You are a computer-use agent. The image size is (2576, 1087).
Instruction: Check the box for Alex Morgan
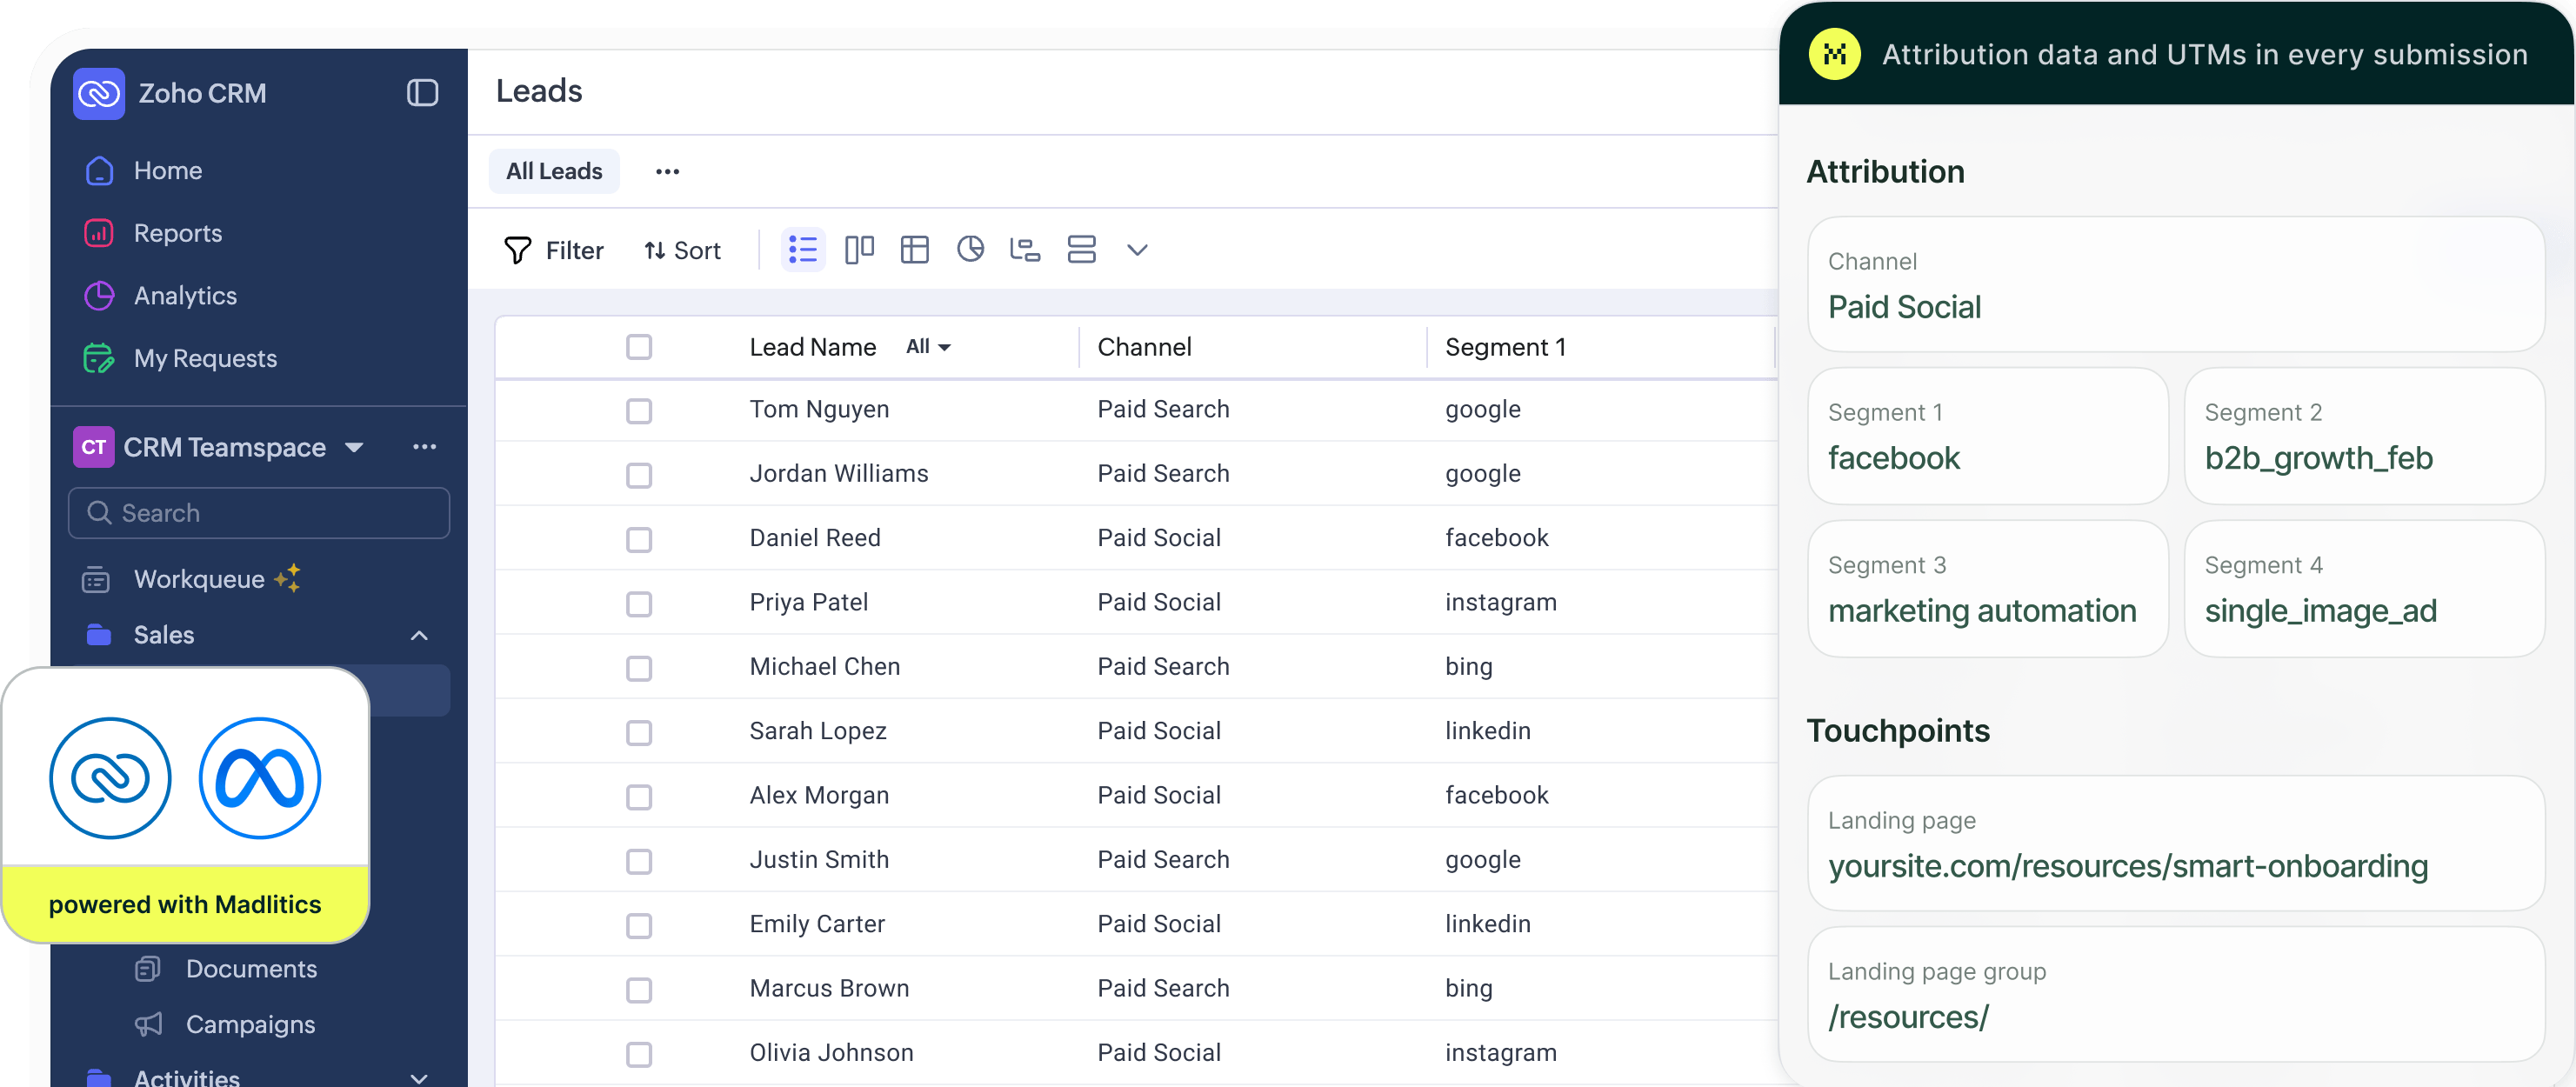coord(639,797)
